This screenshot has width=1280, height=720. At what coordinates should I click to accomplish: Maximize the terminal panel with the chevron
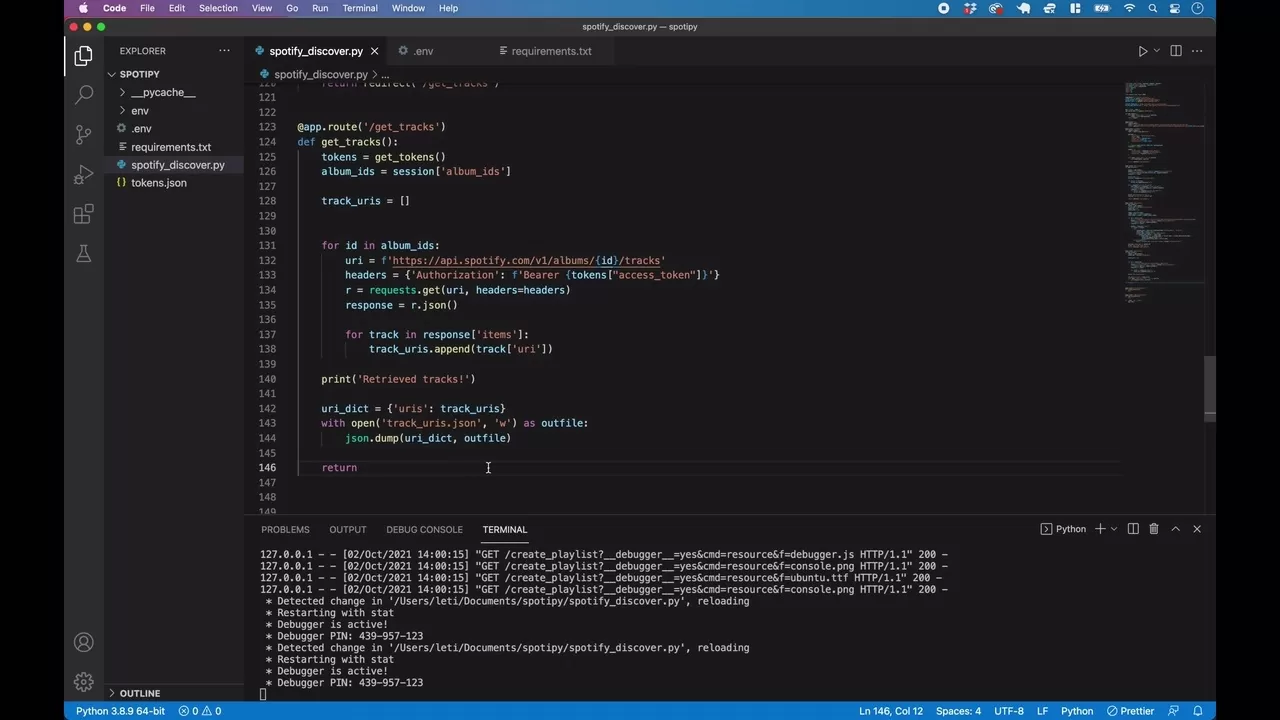tap(1176, 529)
